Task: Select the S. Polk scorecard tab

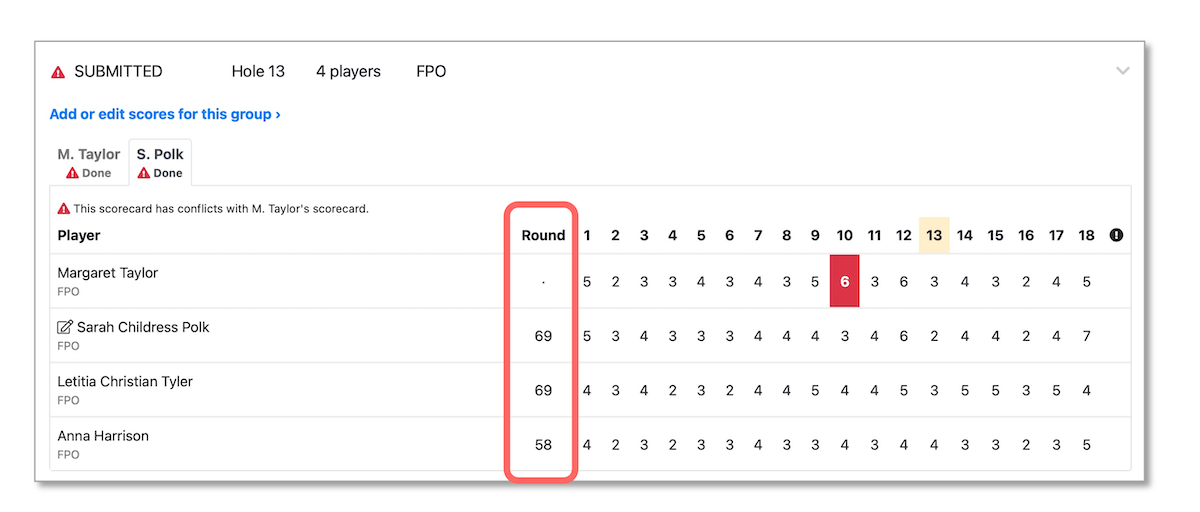Action: coord(160,163)
